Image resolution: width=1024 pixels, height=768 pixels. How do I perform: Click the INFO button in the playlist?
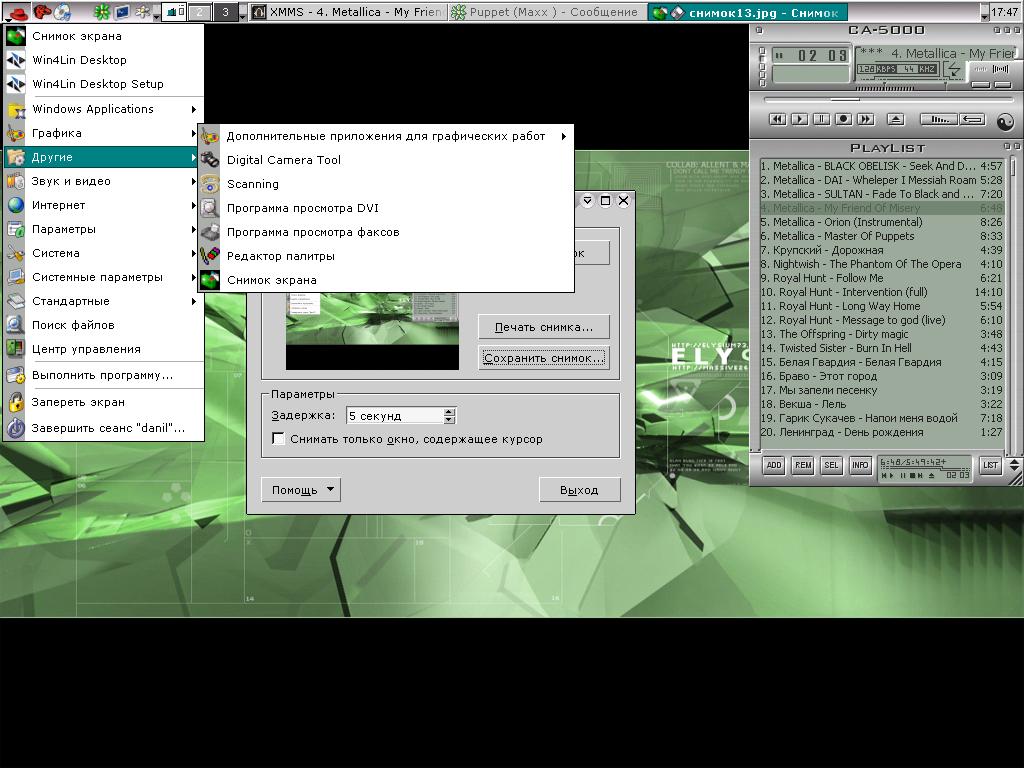click(x=860, y=465)
